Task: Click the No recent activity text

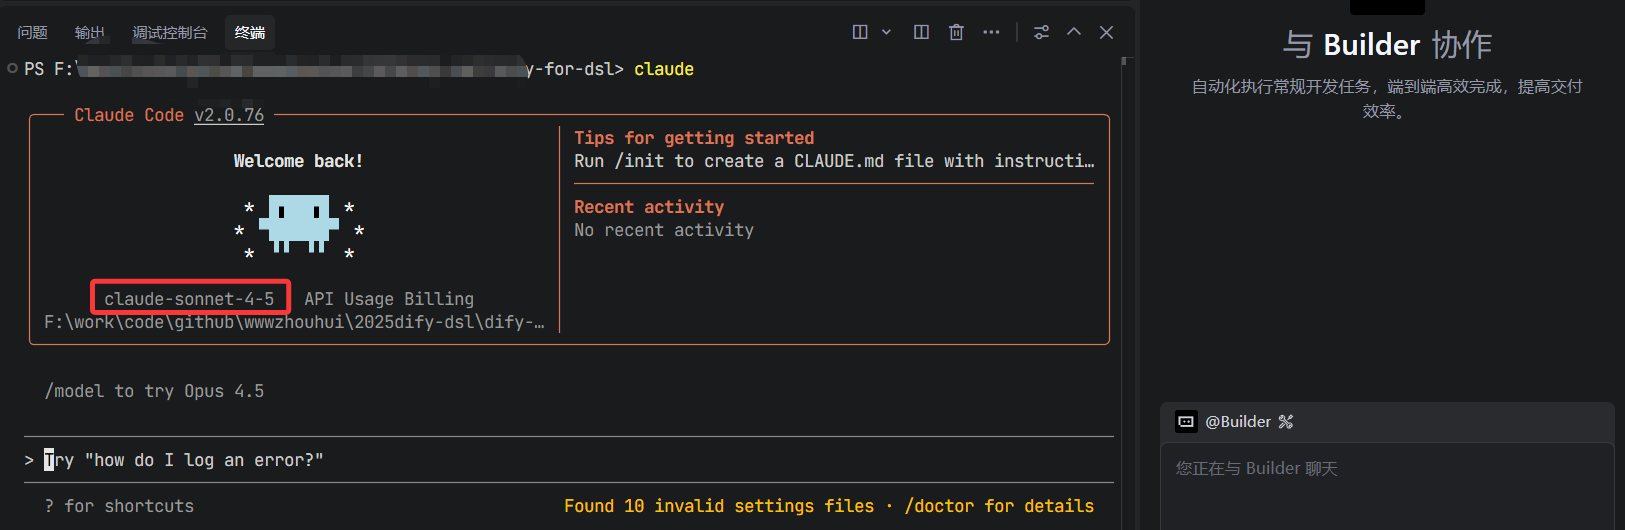Action: [x=664, y=230]
